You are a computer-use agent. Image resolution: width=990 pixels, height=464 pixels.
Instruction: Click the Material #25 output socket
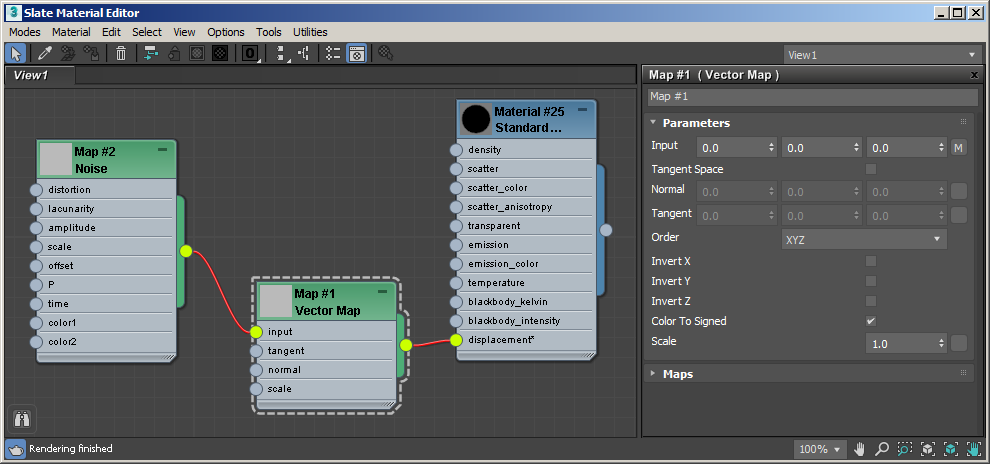point(606,230)
